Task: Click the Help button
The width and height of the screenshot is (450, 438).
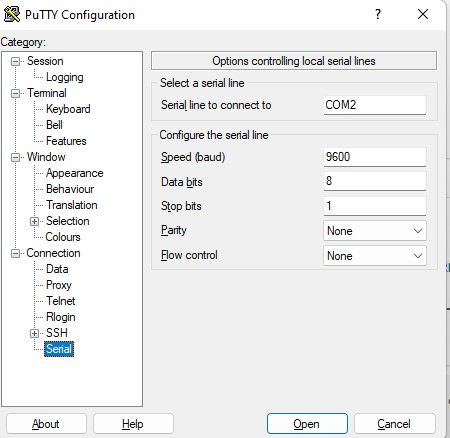Action: (133, 424)
